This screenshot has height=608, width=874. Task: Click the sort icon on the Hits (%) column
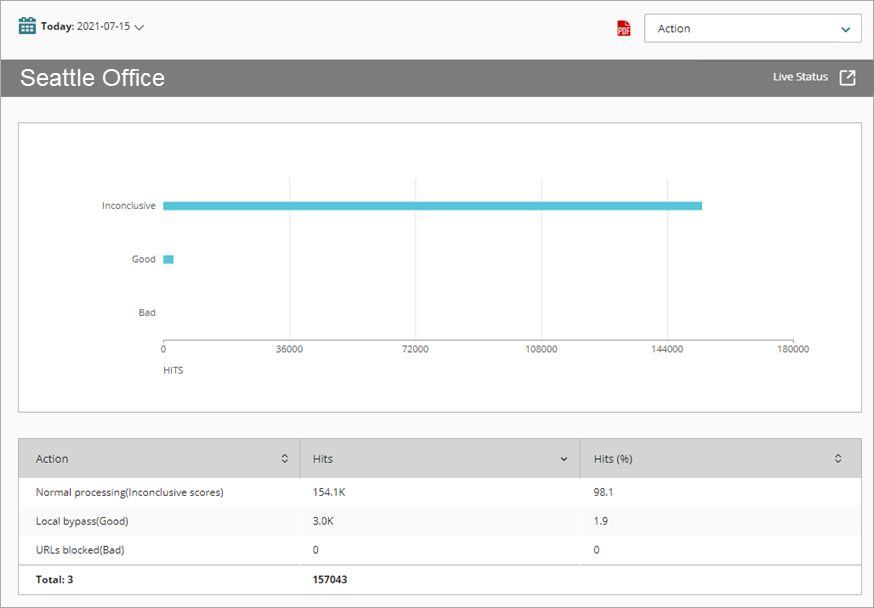838,458
